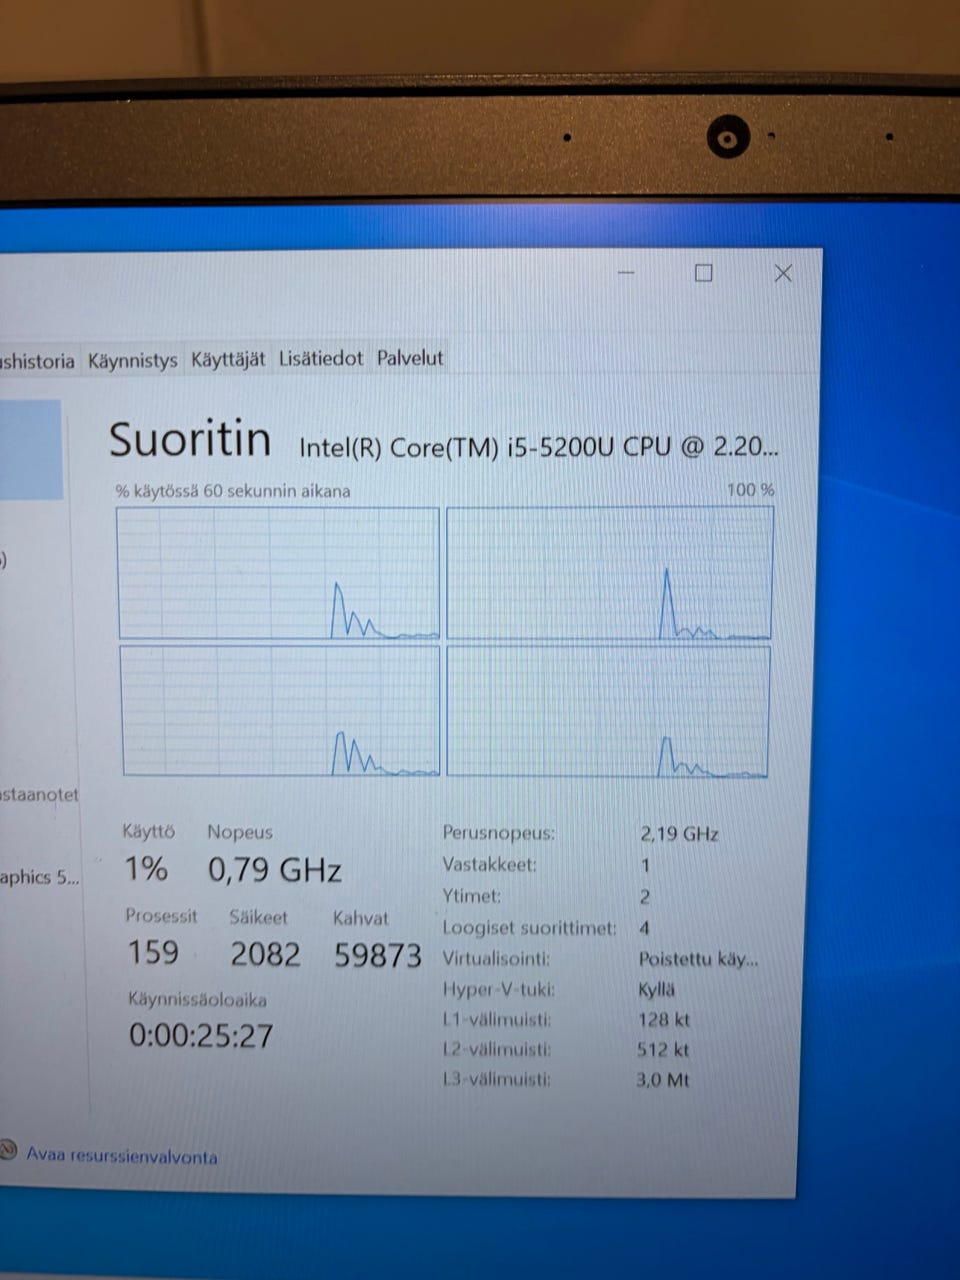Click the 159 processes count
The image size is (960, 1280).
(x=153, y=952)
